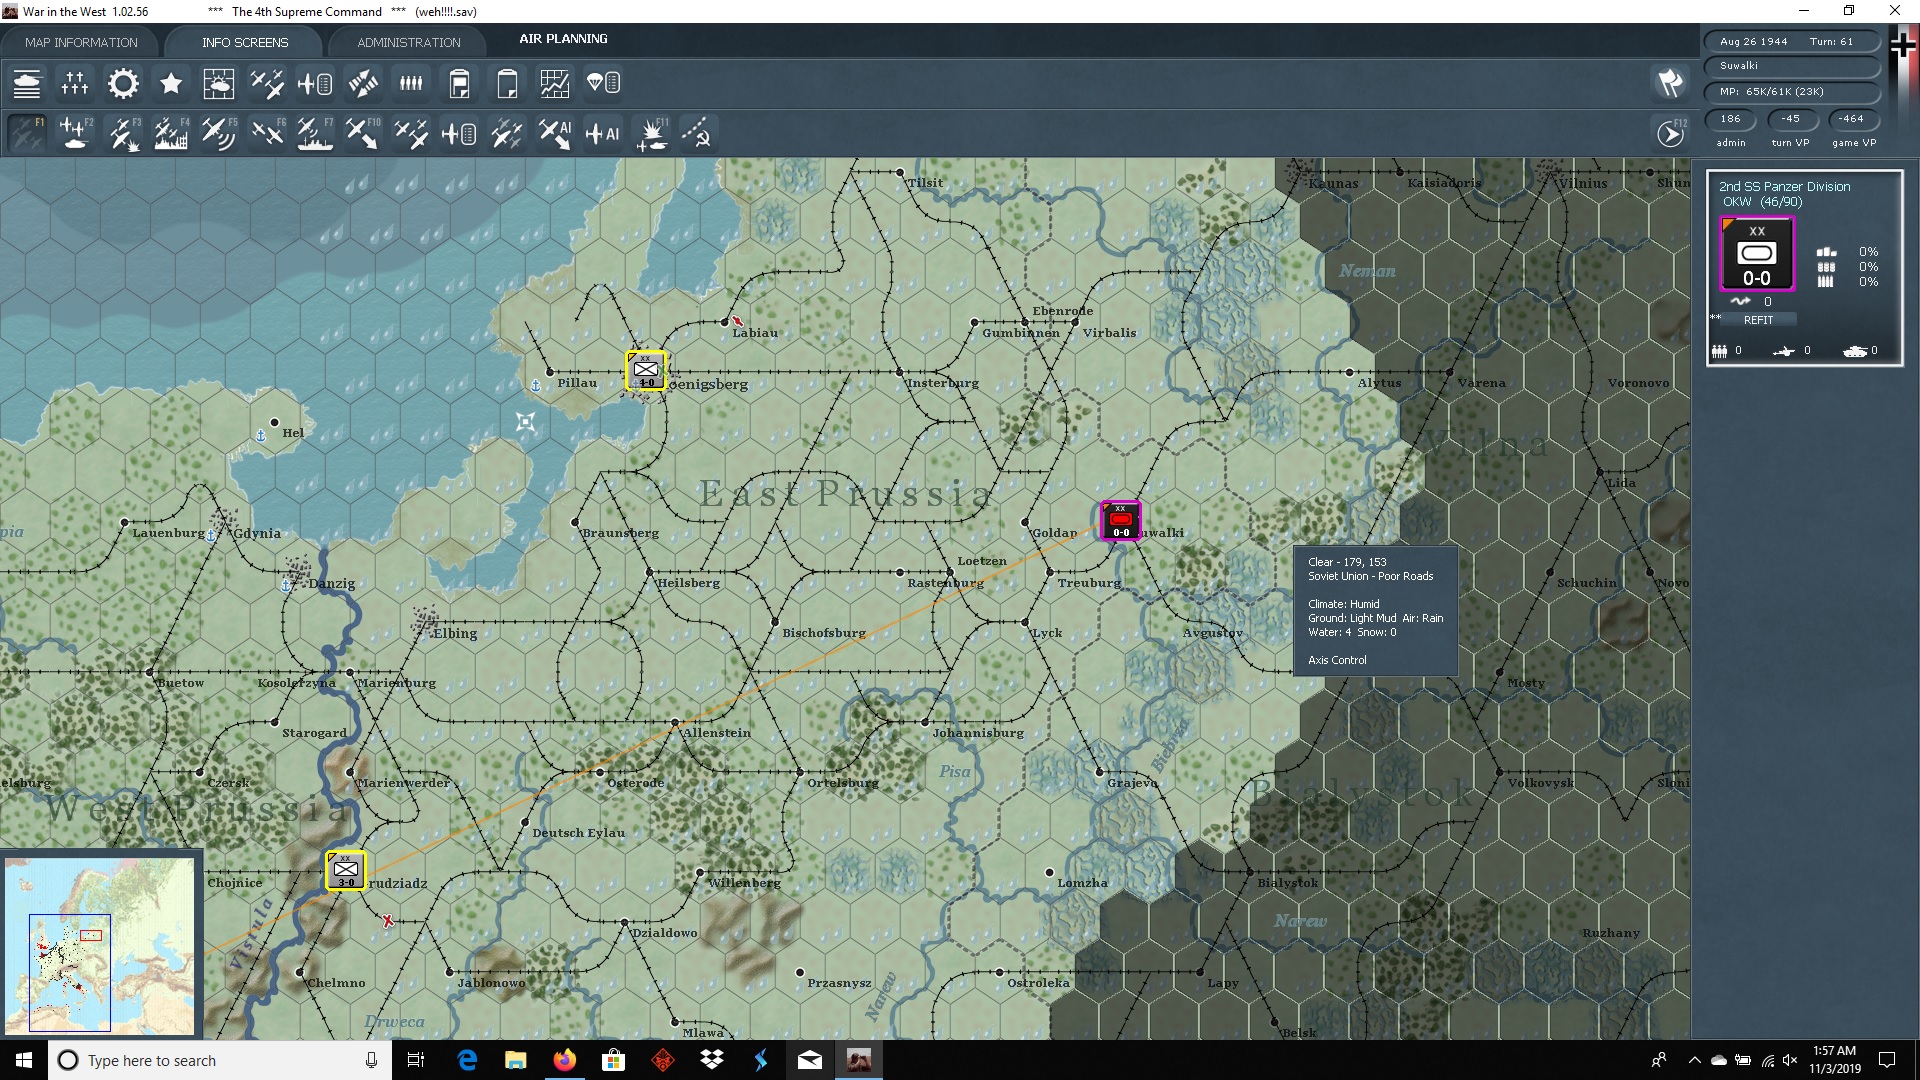
Task: Open the losses screen with crosses icon
Action: coord(75,84)
